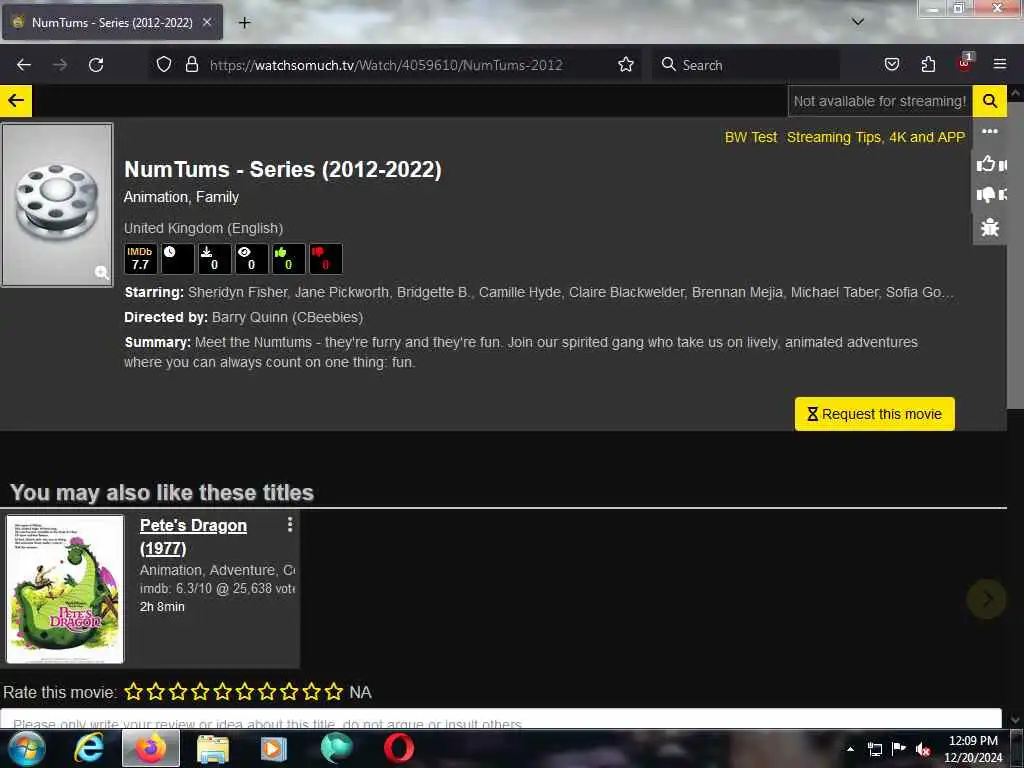Click the Firefox Search box
Screen dimensions: 1024x768
tap(745, 65)
